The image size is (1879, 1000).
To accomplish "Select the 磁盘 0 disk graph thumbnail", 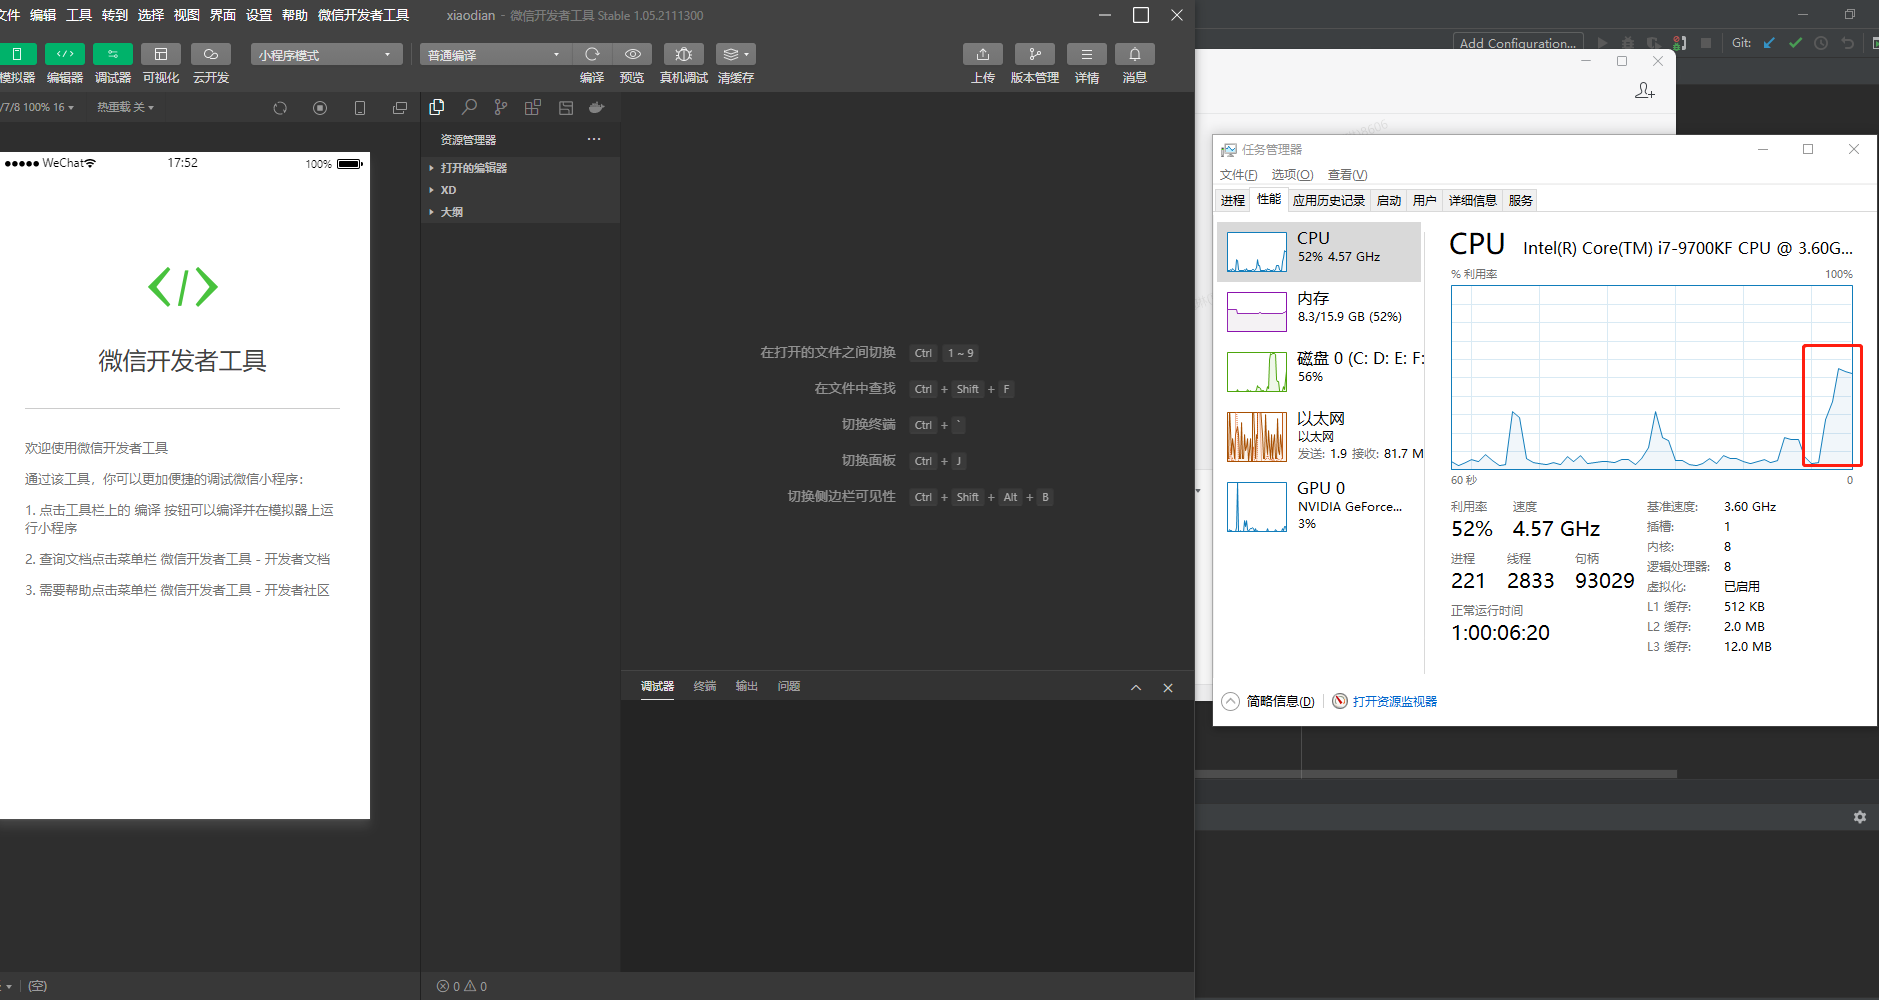I will [1257, 372].
